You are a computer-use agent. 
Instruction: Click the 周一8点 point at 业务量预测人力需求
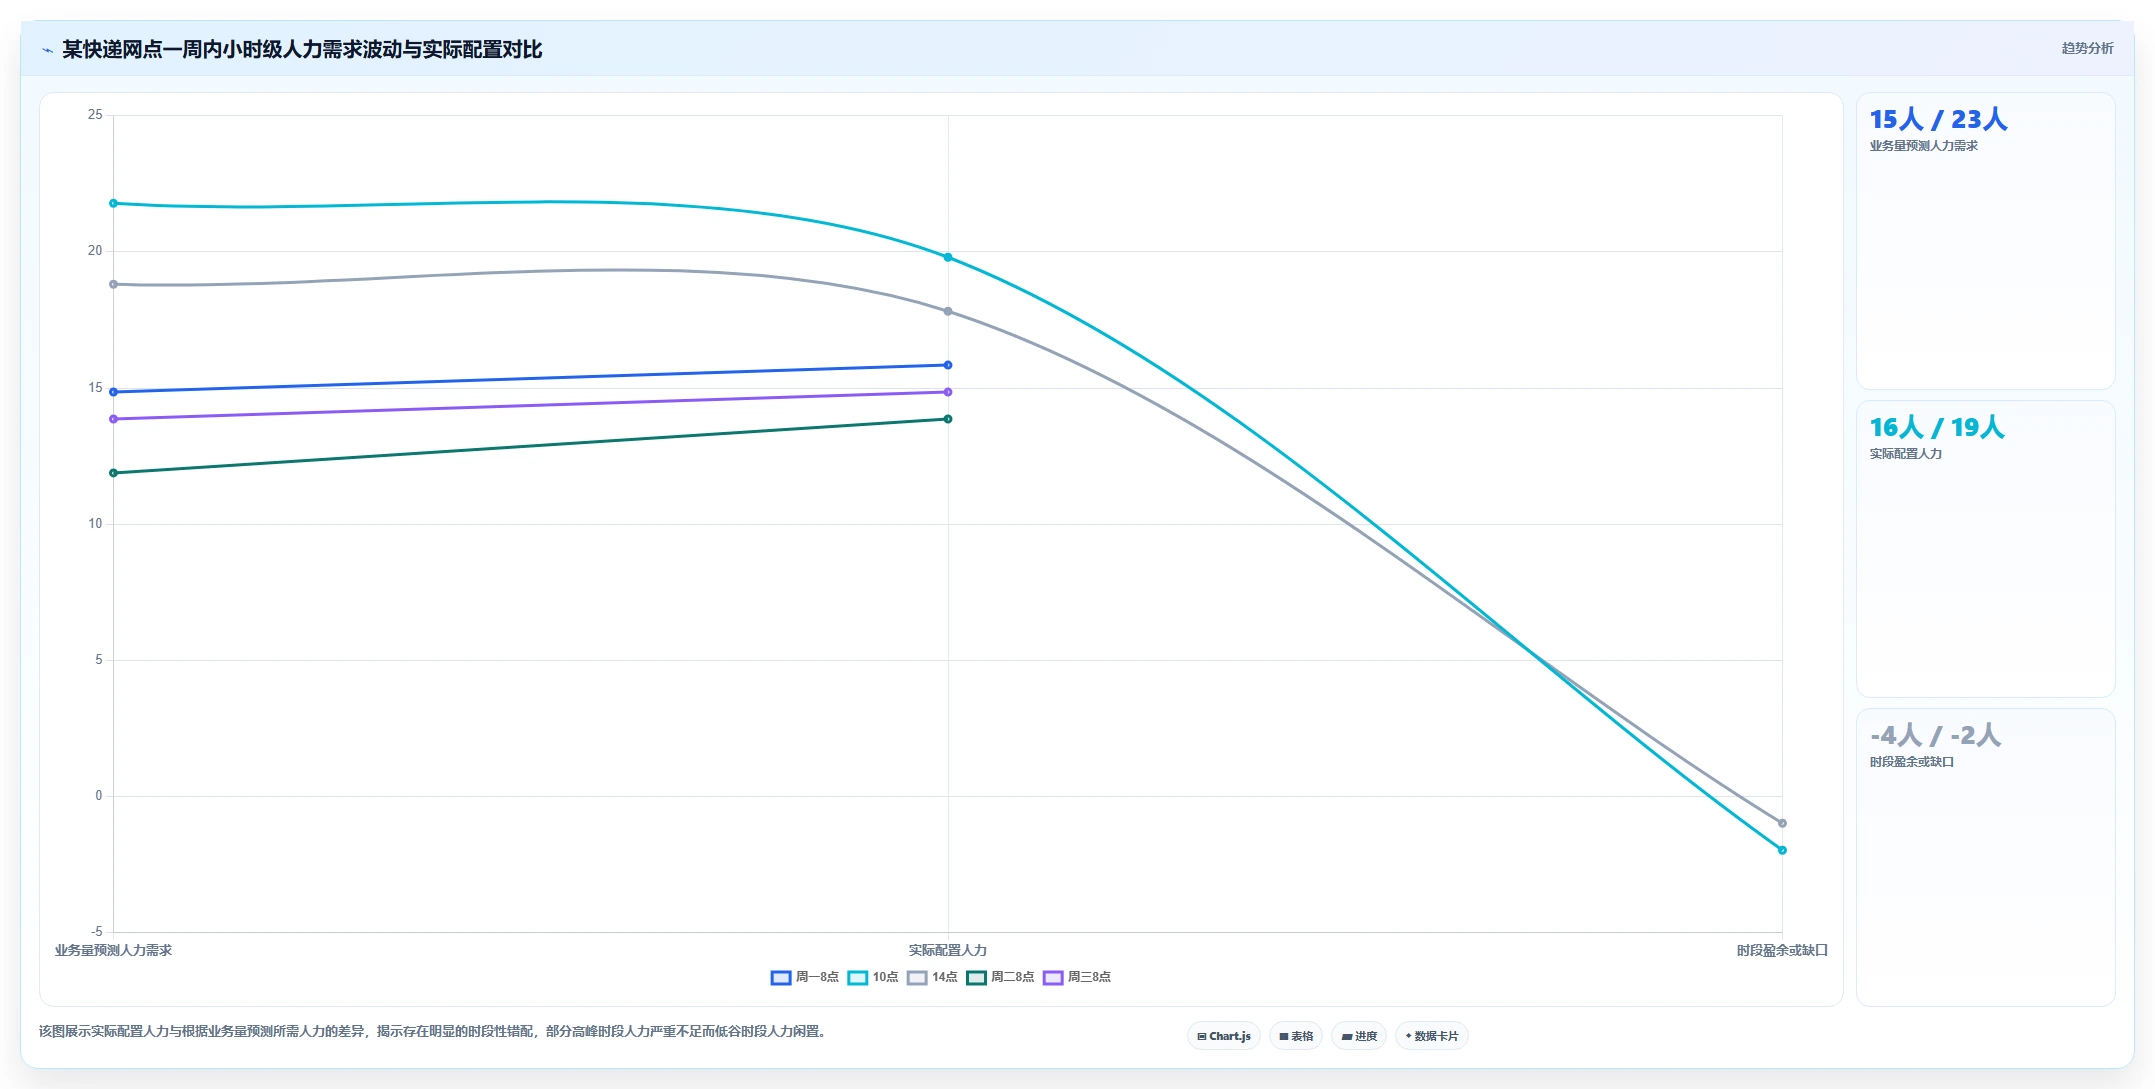[x=113, y=392]
